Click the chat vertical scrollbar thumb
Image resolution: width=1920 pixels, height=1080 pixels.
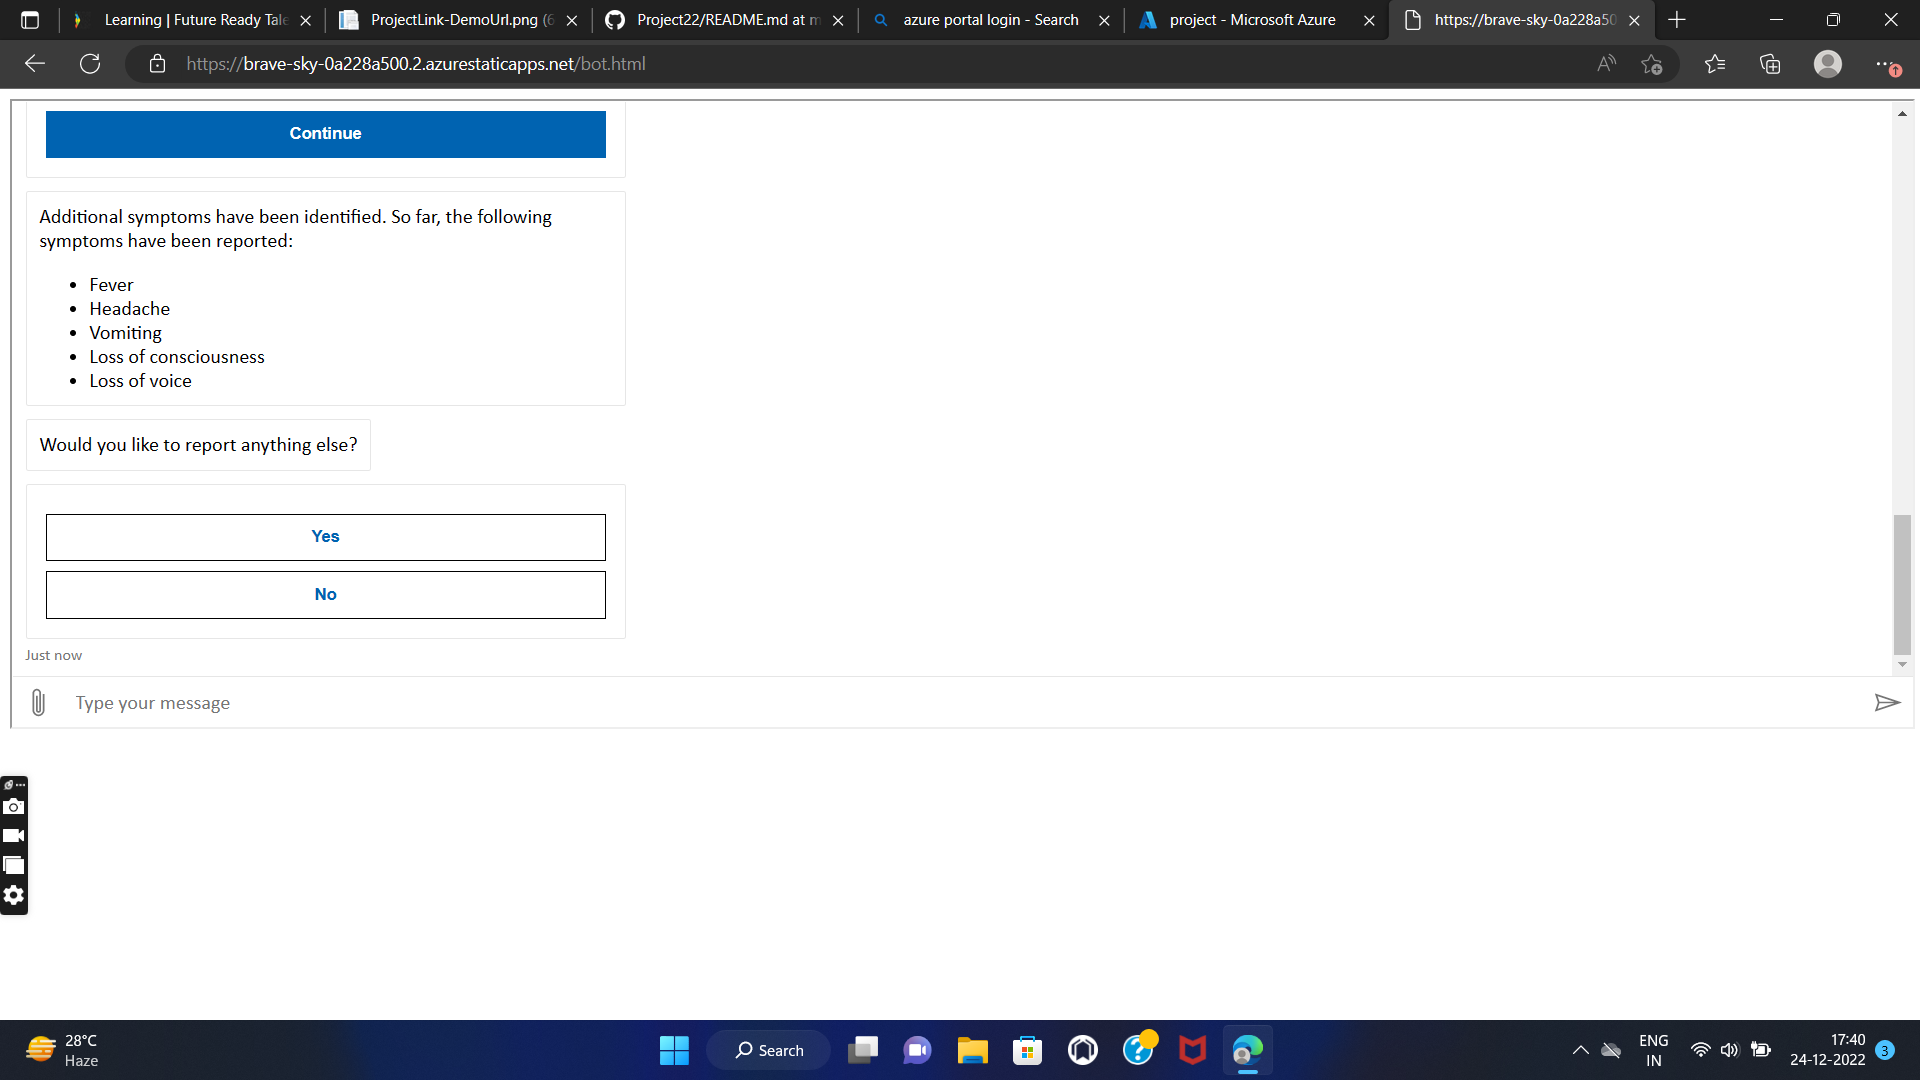pos(1902,584)
